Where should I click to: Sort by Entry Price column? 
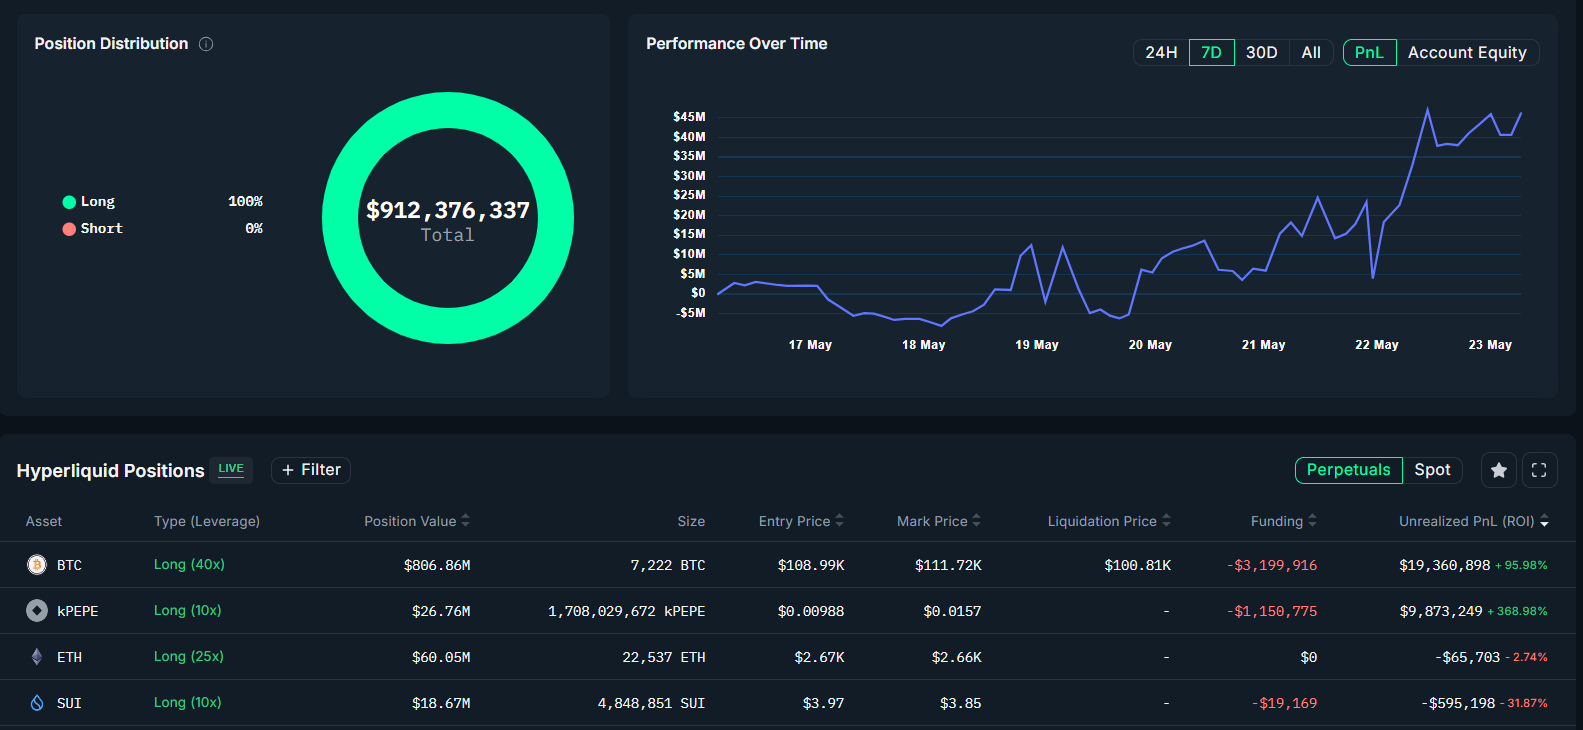point(801,521)
